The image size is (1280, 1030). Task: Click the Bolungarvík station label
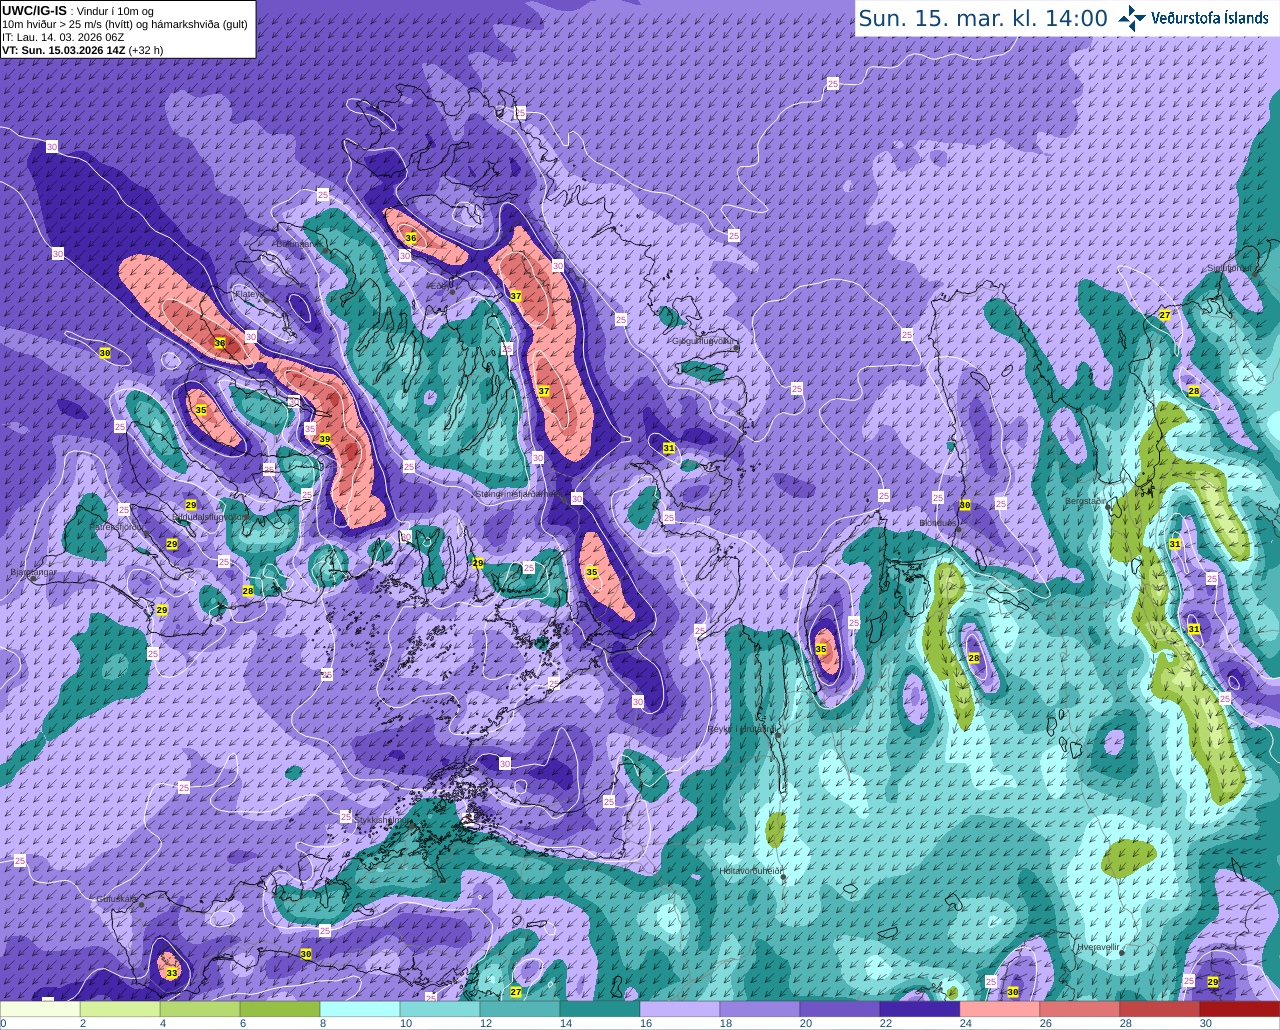(x=298, y=243)
